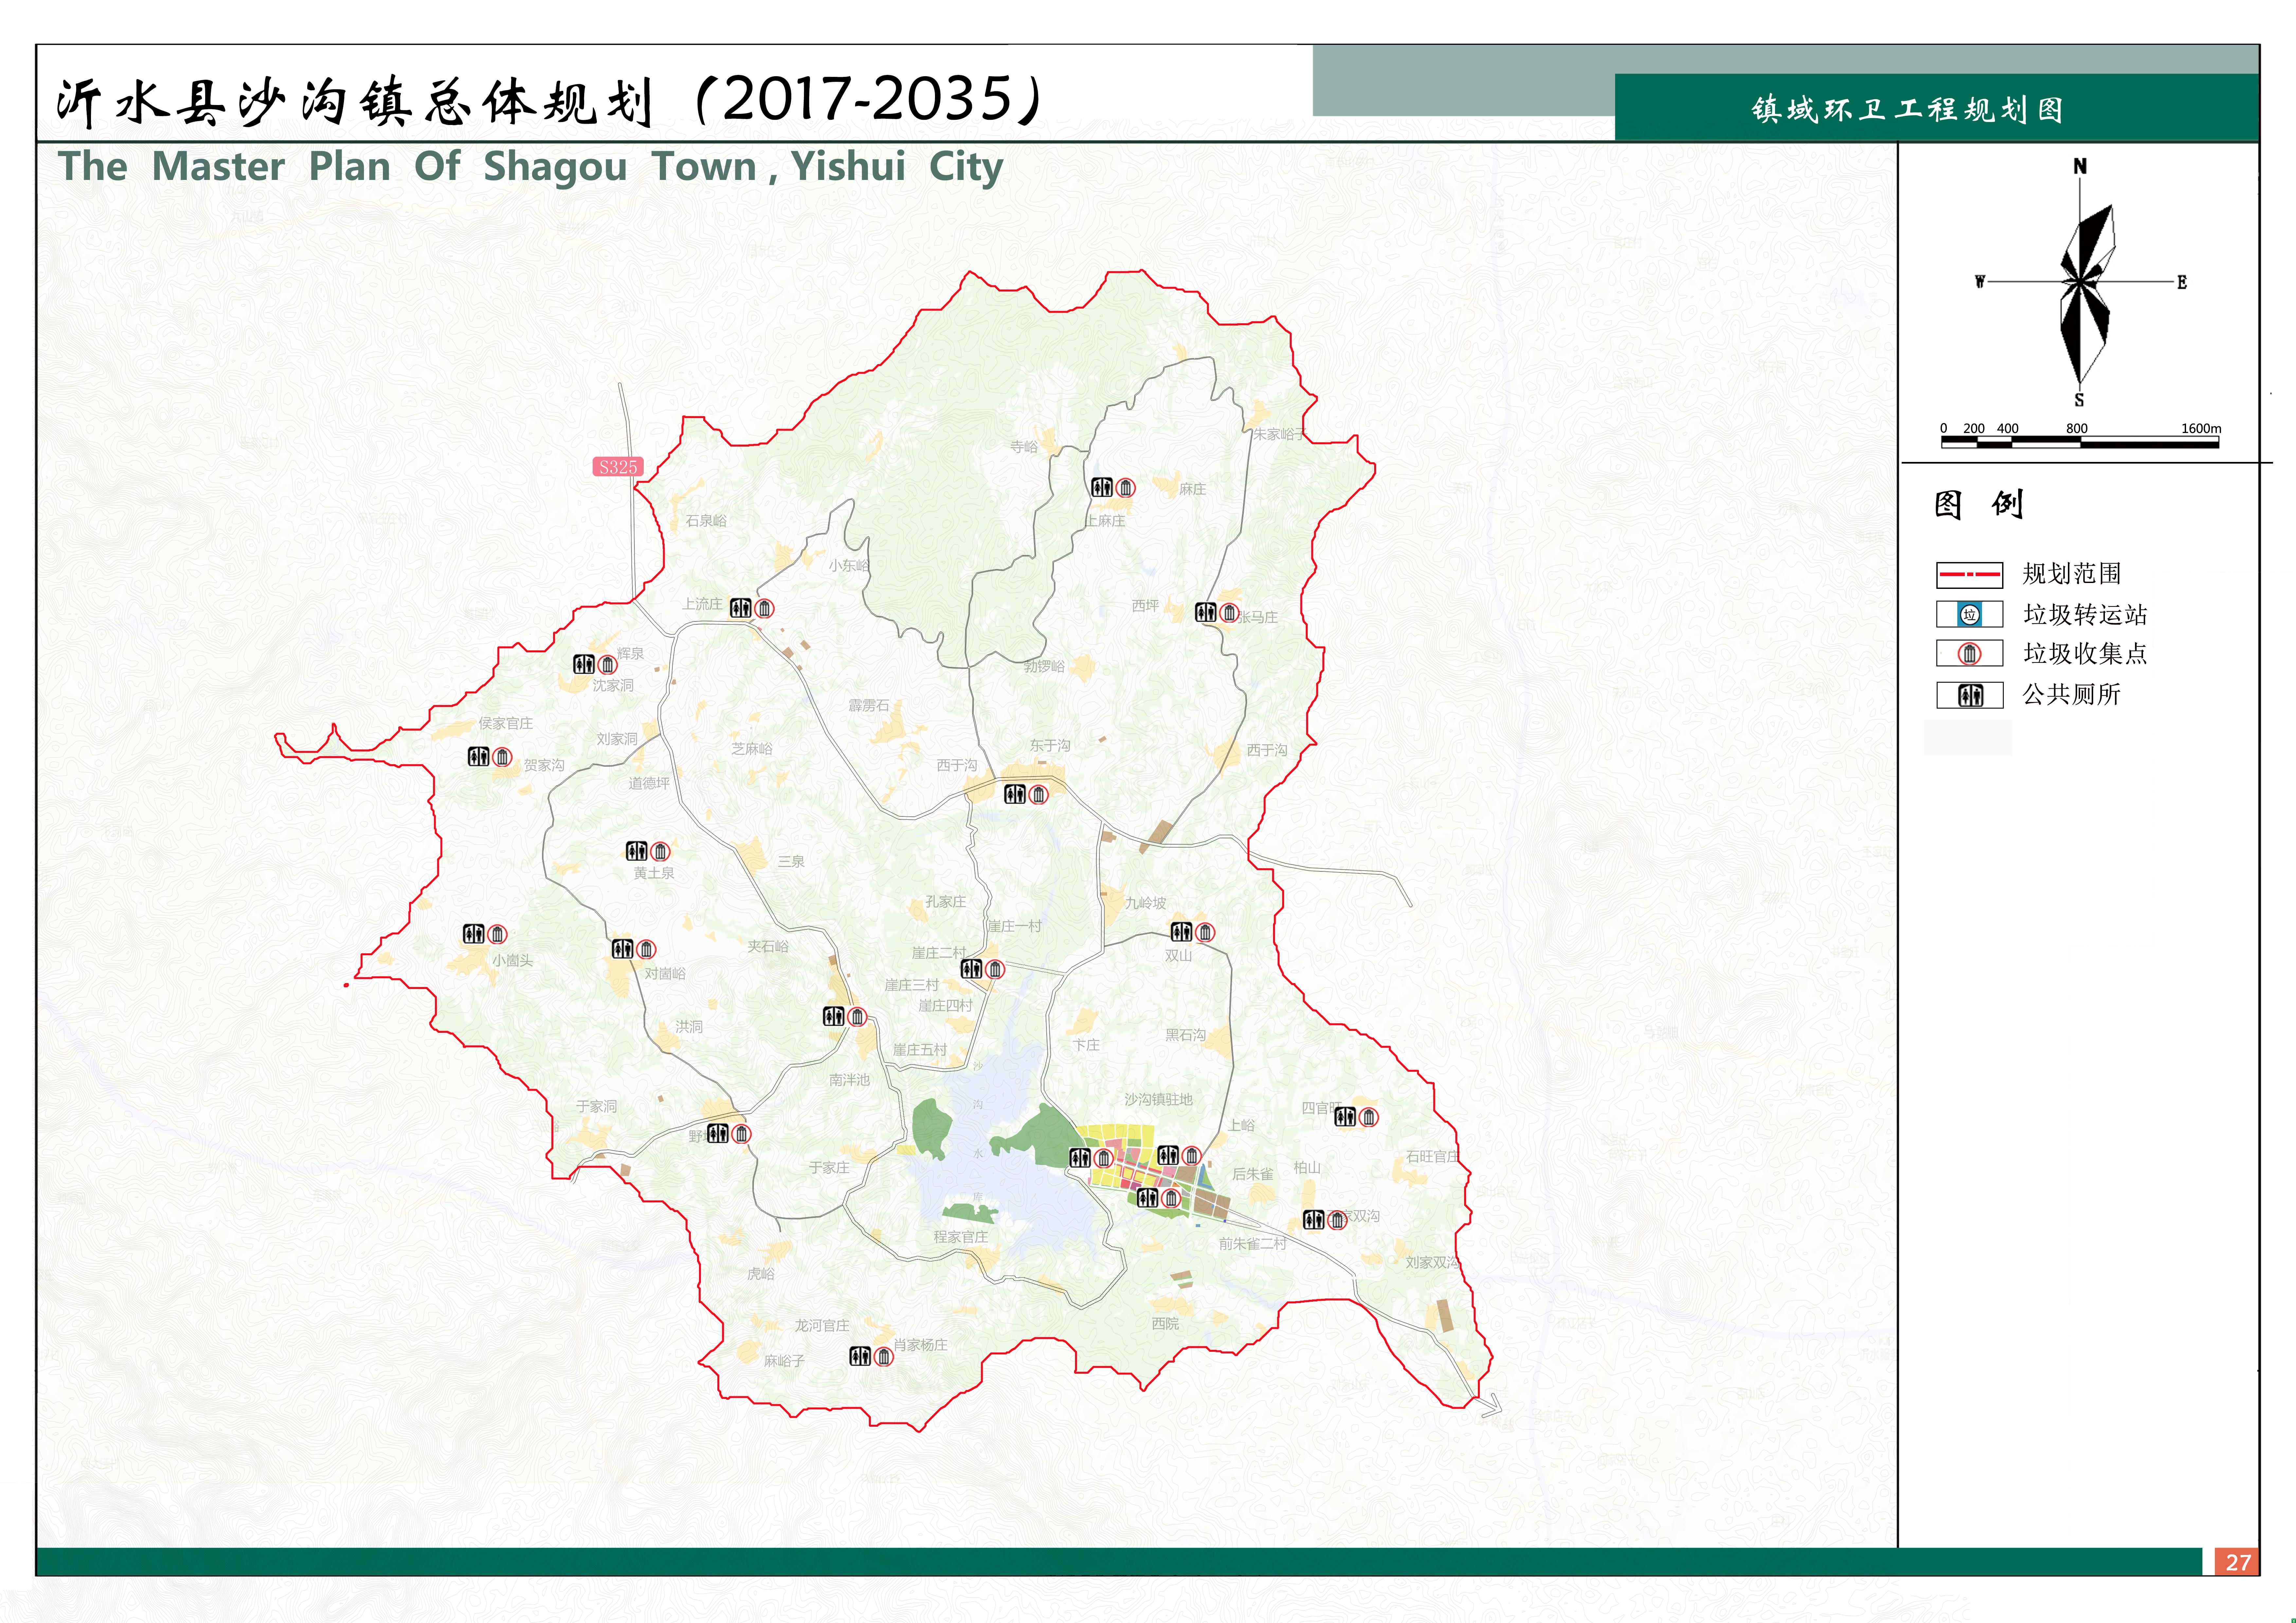Click the S325 road badge
Viewport: 2296px width, 1623px height.
click(618, 467)
